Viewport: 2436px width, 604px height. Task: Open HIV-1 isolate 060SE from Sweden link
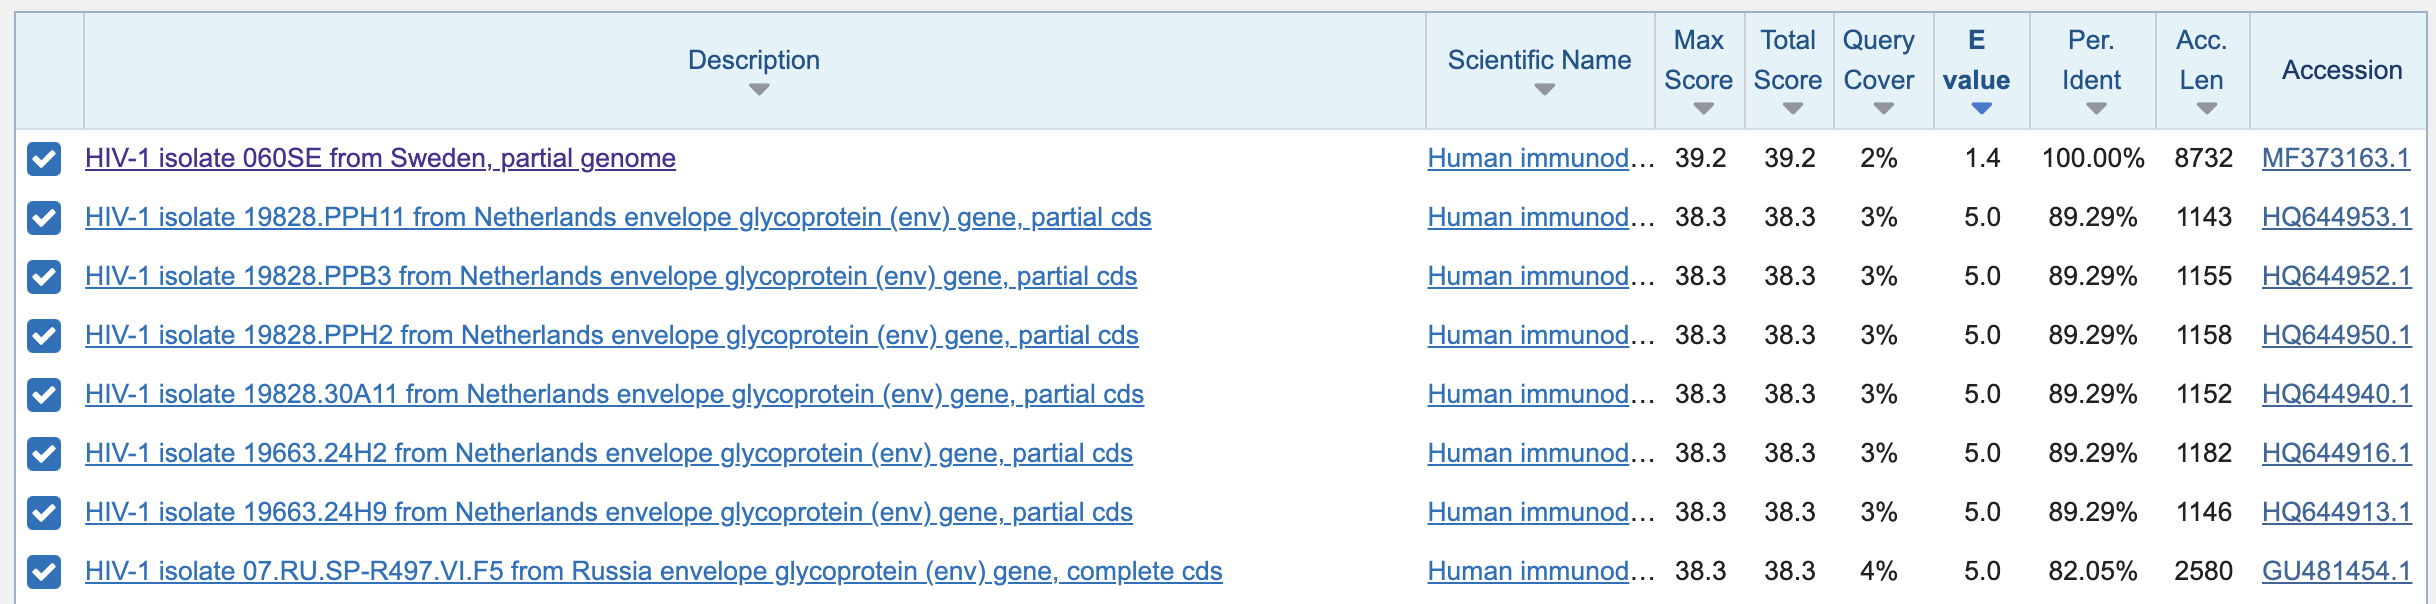(380, 158)
